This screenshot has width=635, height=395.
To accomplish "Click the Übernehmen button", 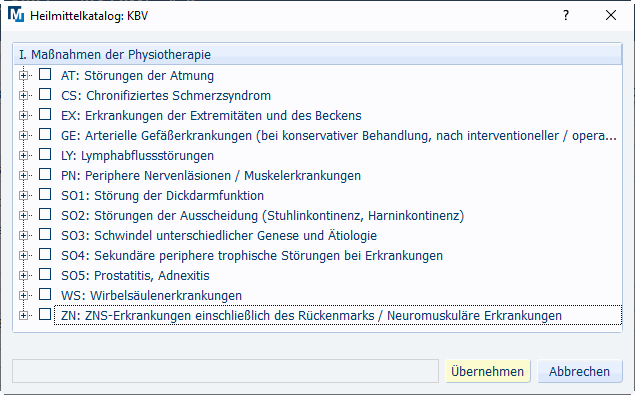I will (488, 371).
